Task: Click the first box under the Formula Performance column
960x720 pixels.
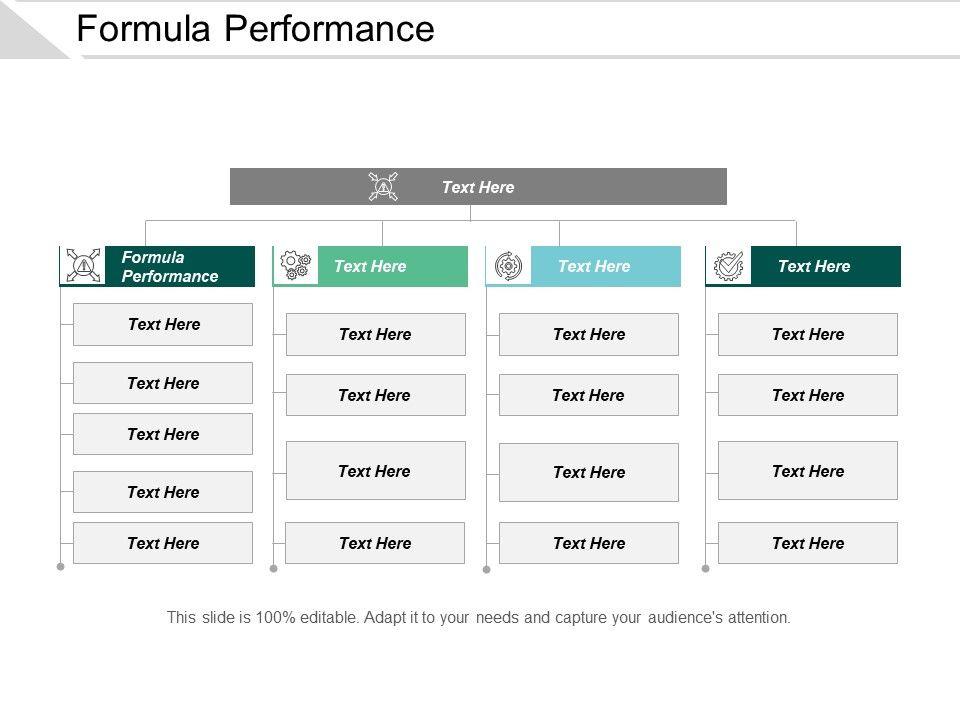Action: click(163, 324)
